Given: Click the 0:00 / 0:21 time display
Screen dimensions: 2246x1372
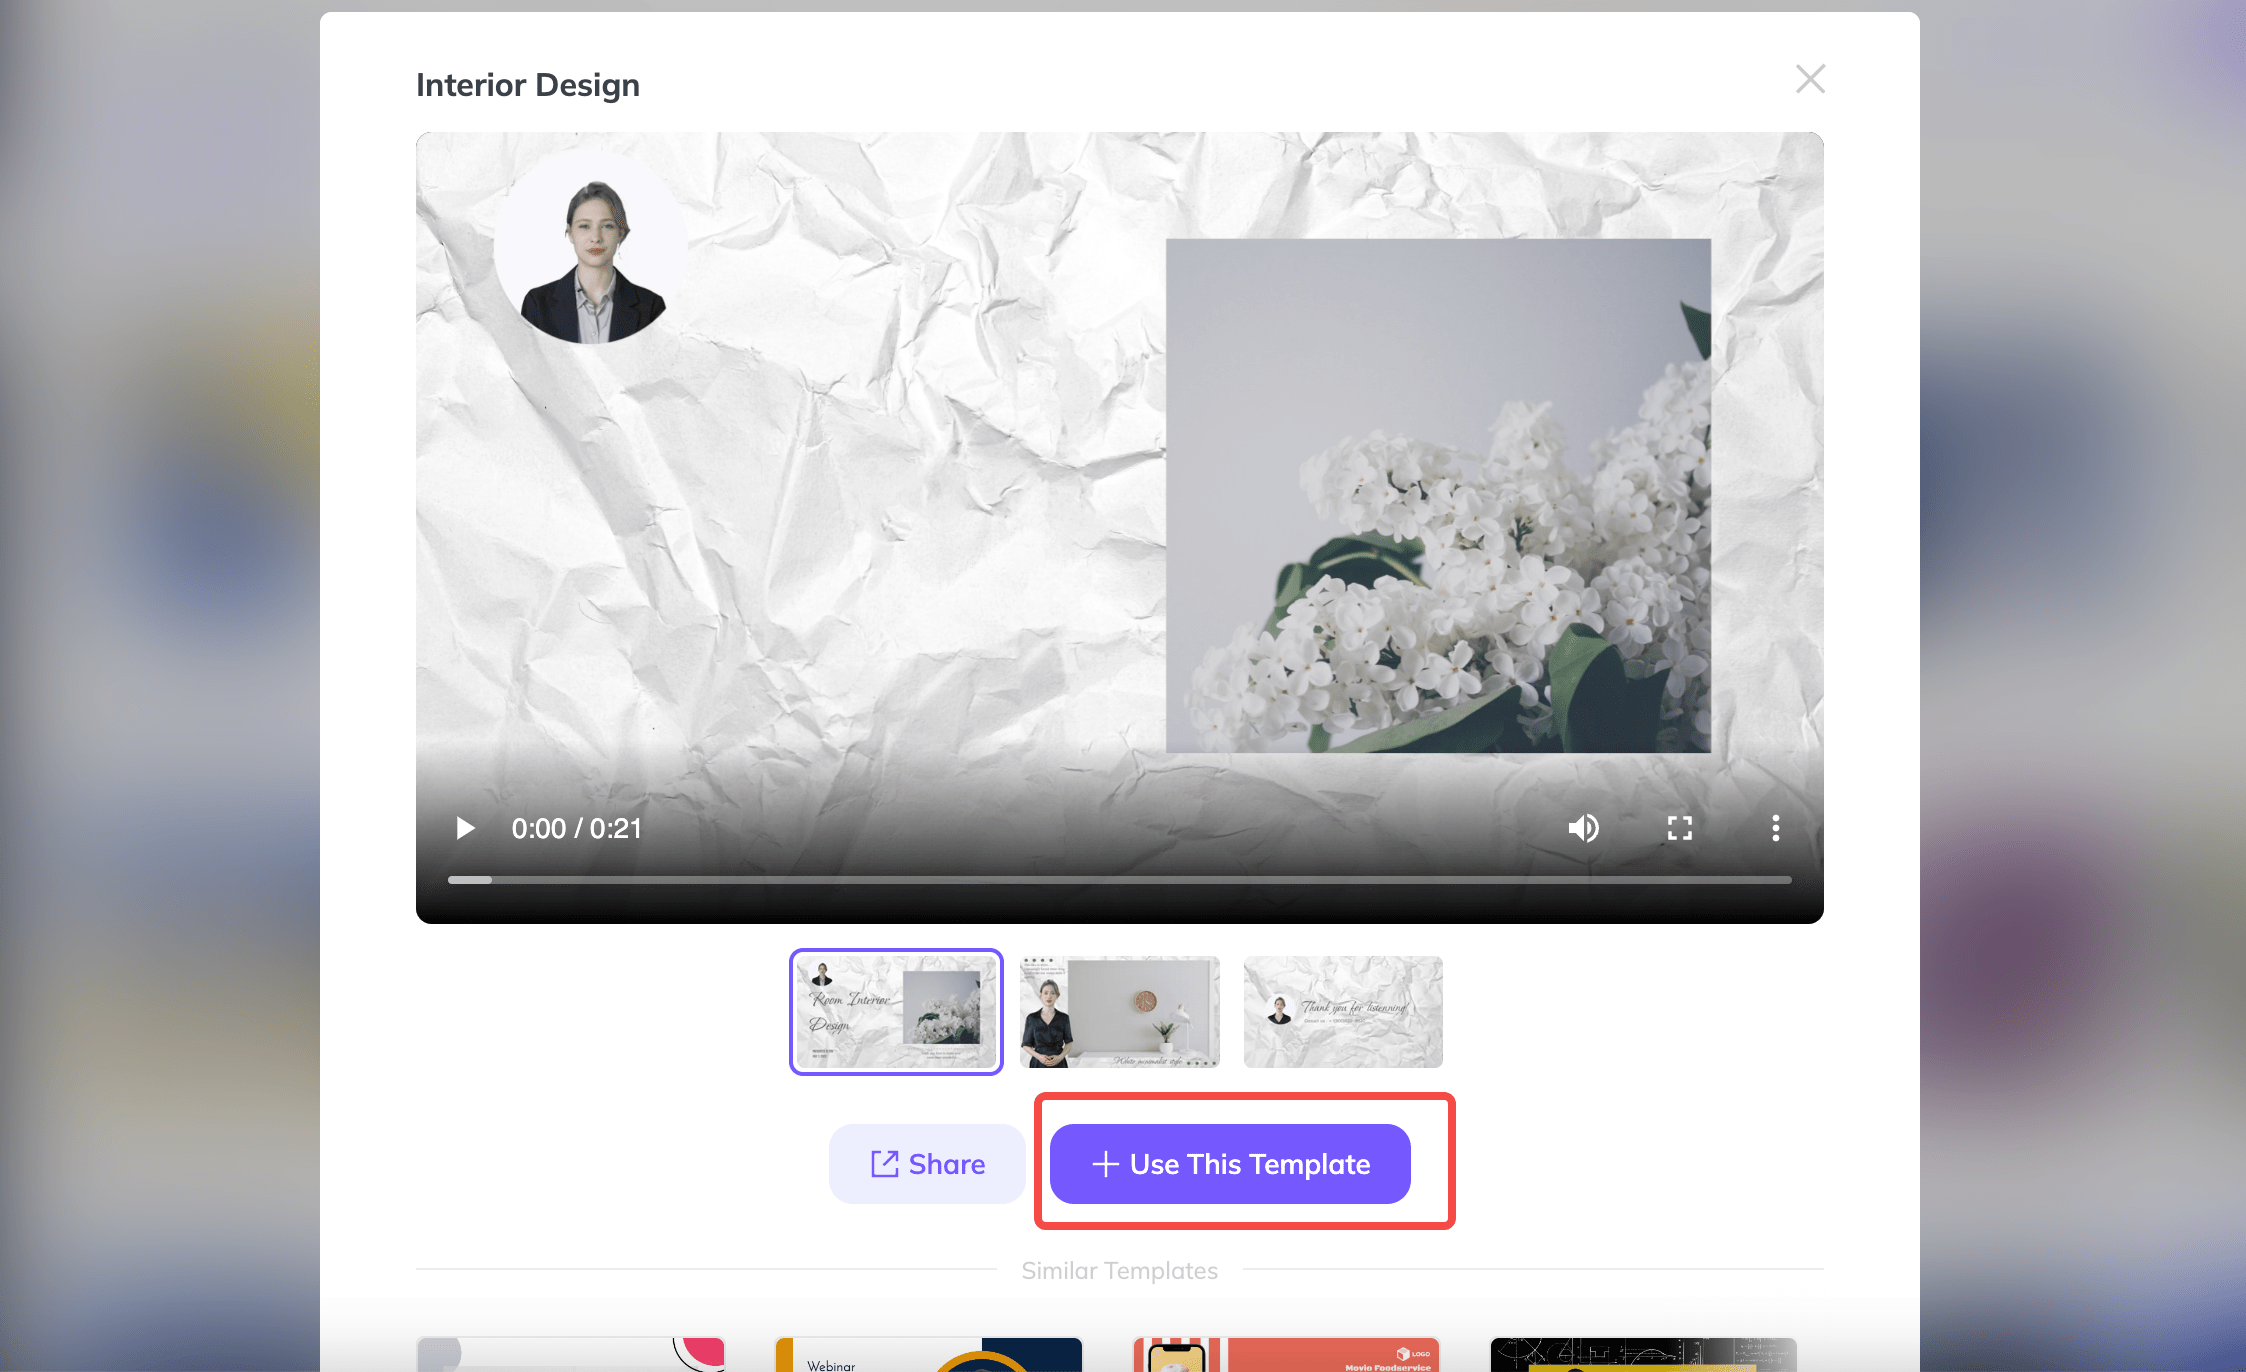Looking at the screenshot, I should (x=576, y=828).
